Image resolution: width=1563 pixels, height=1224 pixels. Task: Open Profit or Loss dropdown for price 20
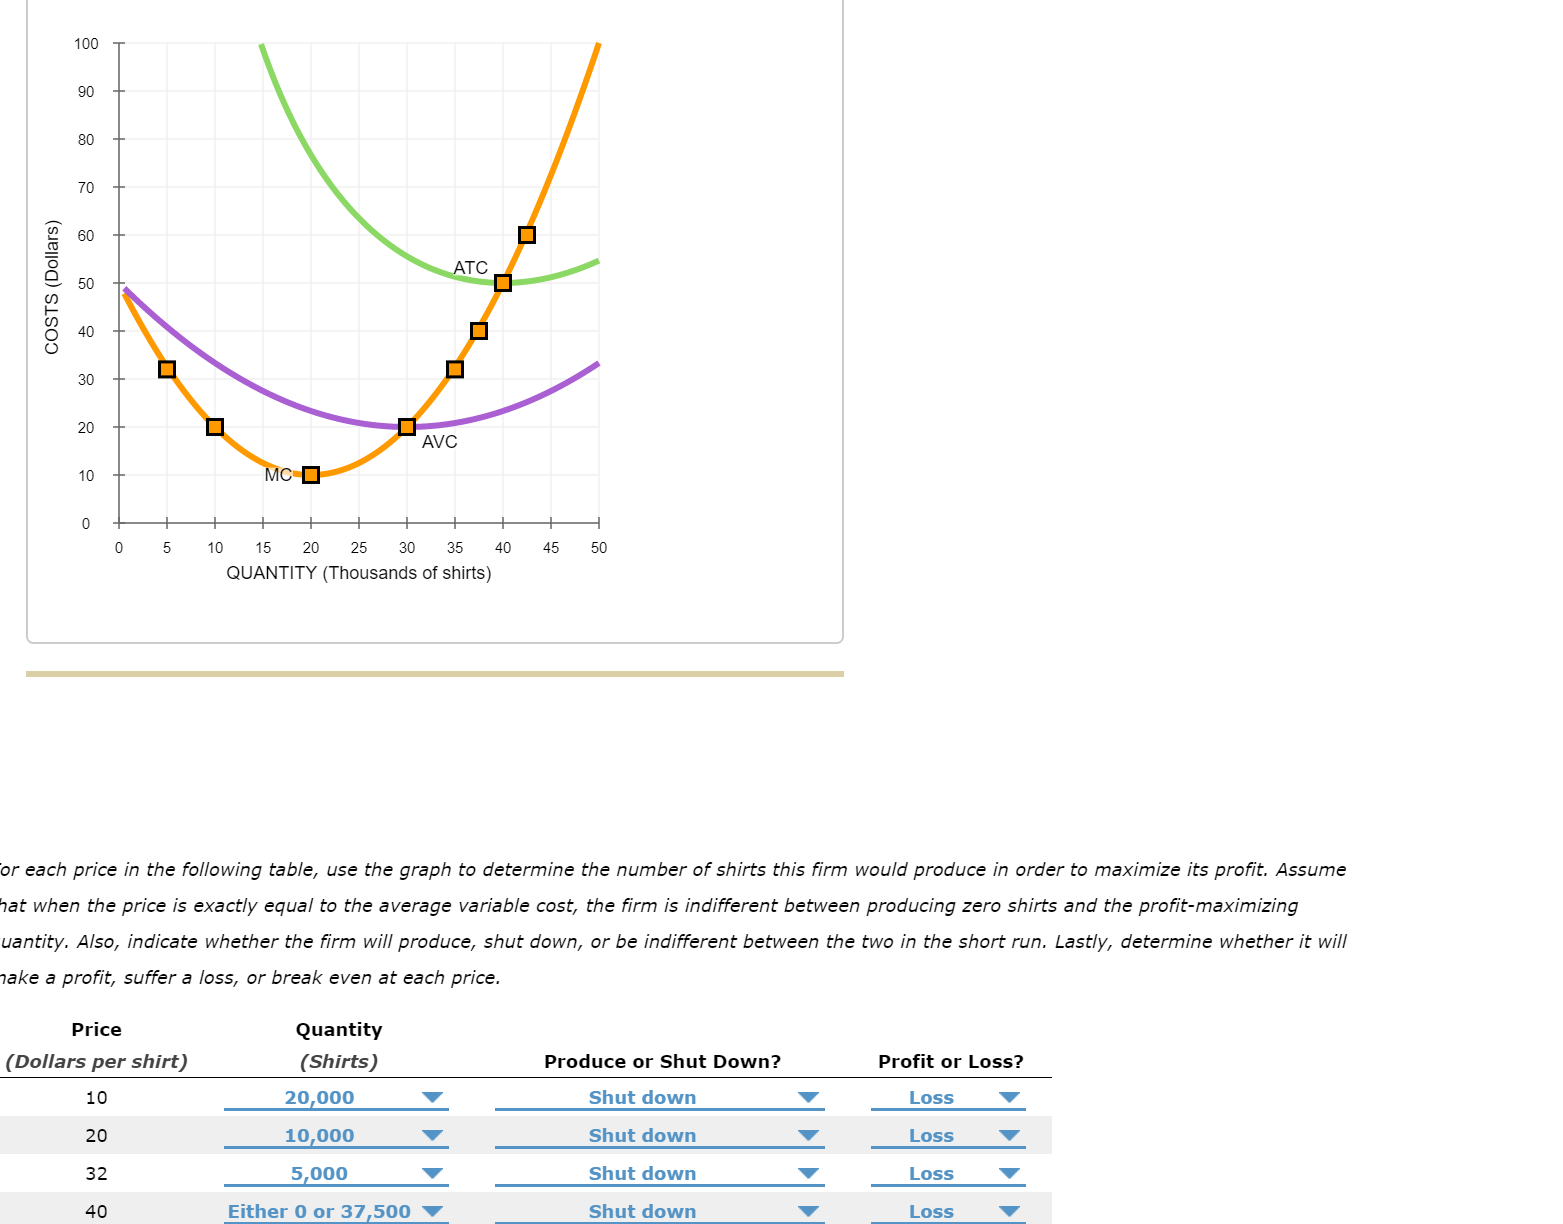click(948, 1136)
